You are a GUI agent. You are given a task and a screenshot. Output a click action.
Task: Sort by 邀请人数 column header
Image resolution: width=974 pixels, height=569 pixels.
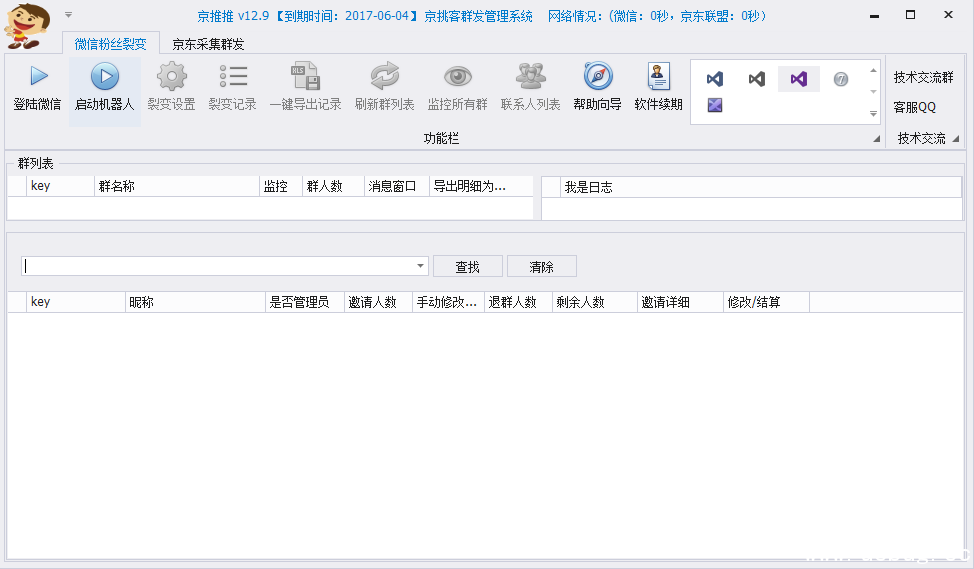tap(378, 302)
